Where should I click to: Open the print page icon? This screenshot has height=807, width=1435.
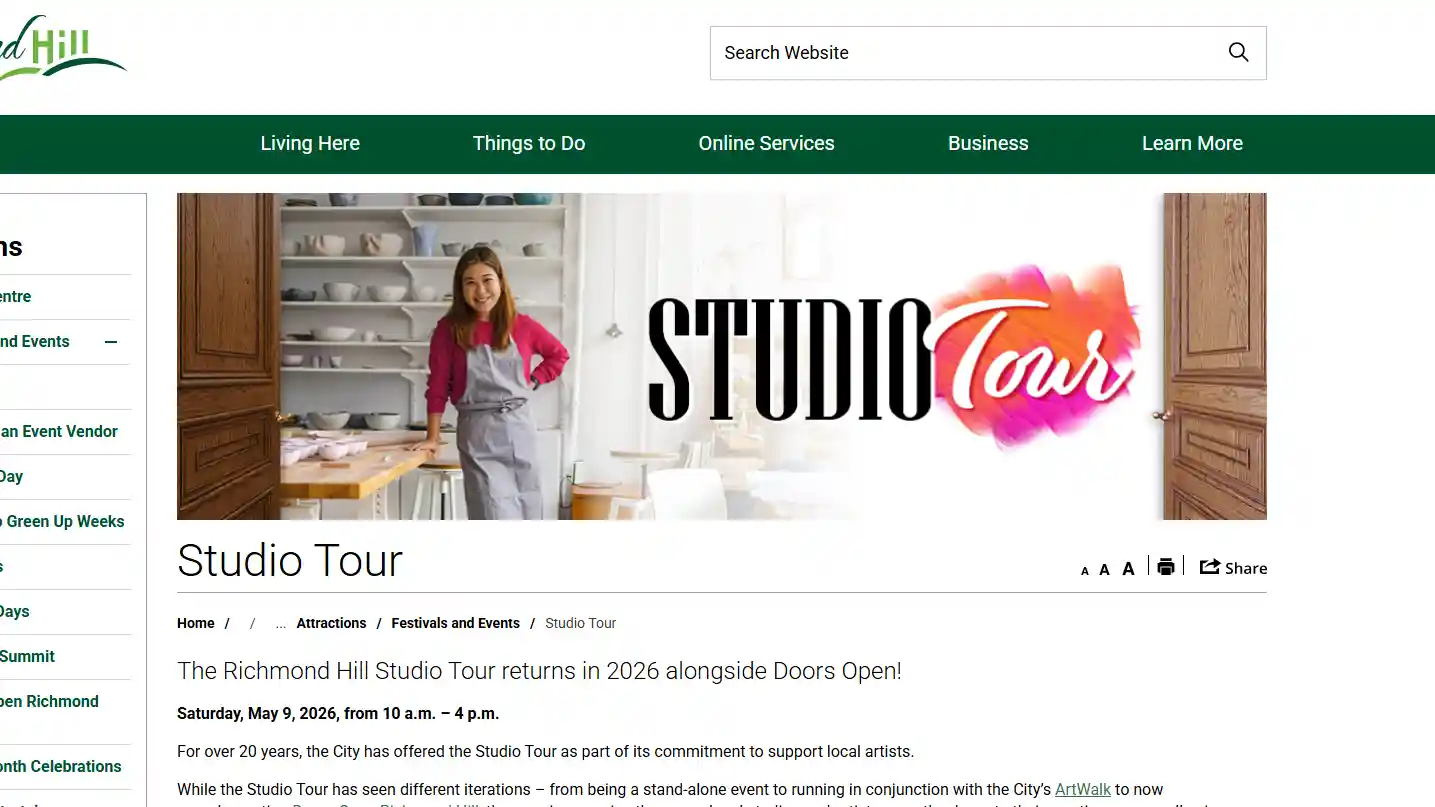(1166, 566)
